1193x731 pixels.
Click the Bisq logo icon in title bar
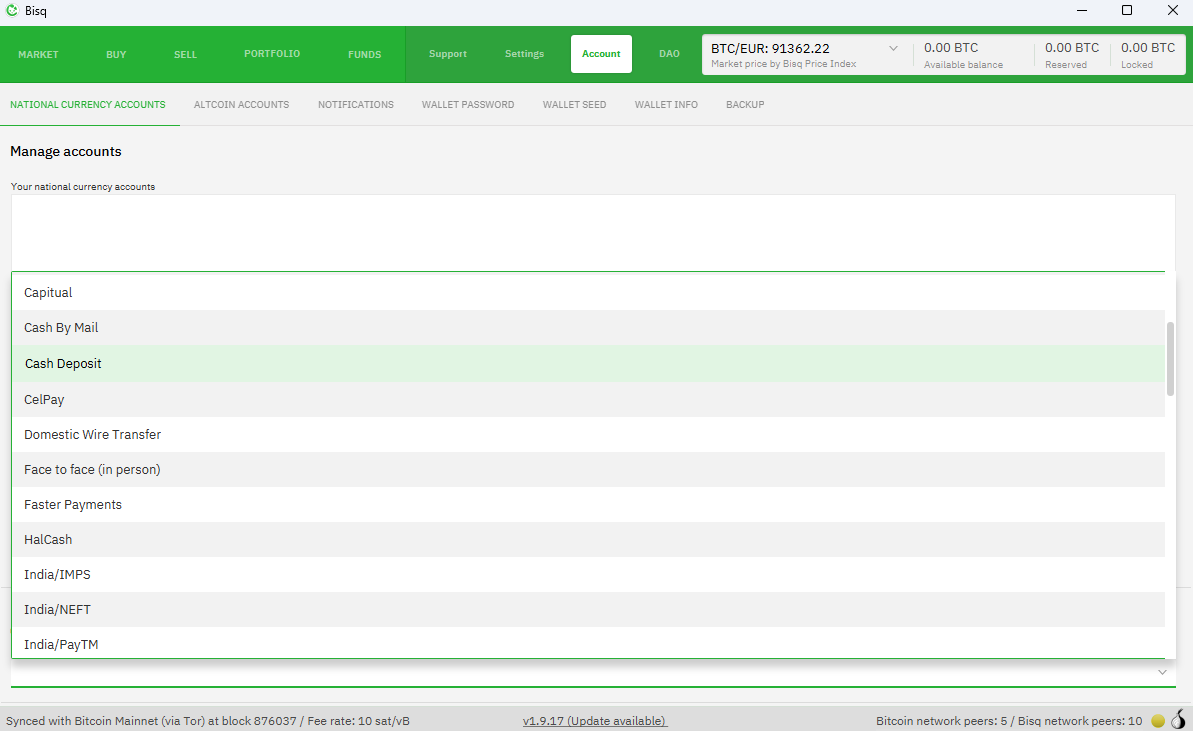[x=12, y=11]
